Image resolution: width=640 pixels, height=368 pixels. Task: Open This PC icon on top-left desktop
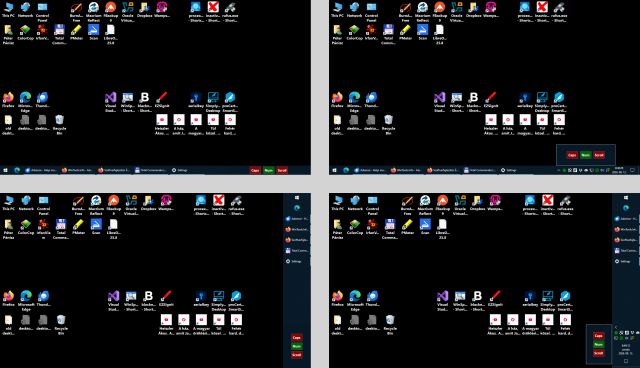coord(8,10)
